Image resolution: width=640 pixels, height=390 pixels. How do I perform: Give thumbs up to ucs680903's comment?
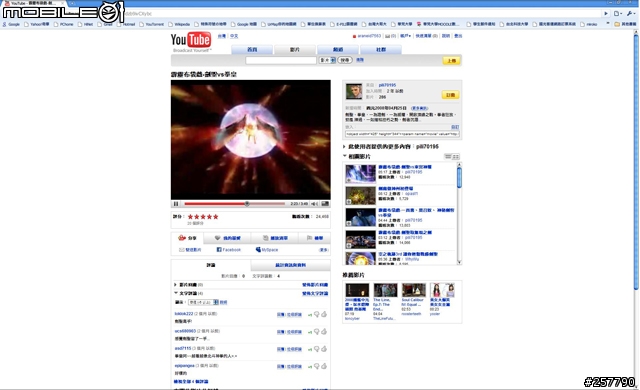324,332
